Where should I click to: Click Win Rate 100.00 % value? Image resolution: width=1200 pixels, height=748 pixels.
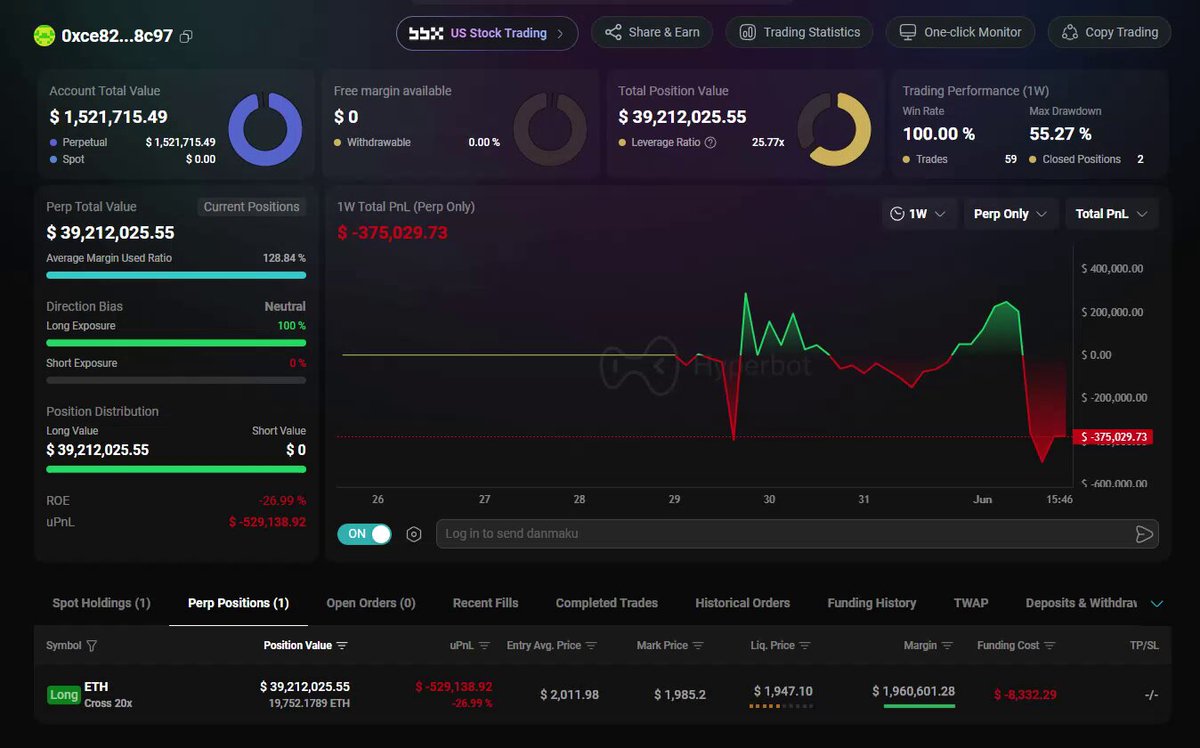[938, 134]
